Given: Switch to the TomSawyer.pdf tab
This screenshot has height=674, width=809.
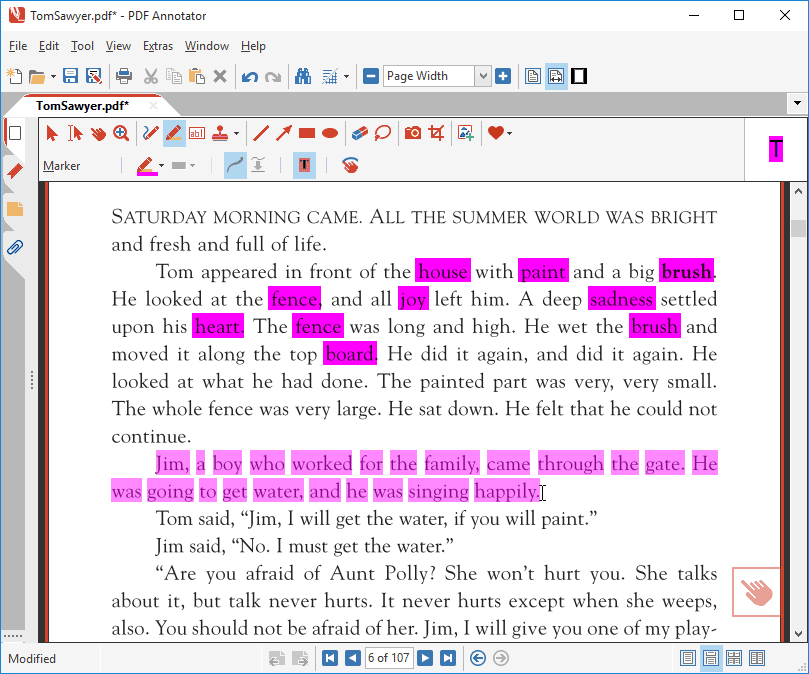Looking at the screenshot, I should (x=83, y=106).
